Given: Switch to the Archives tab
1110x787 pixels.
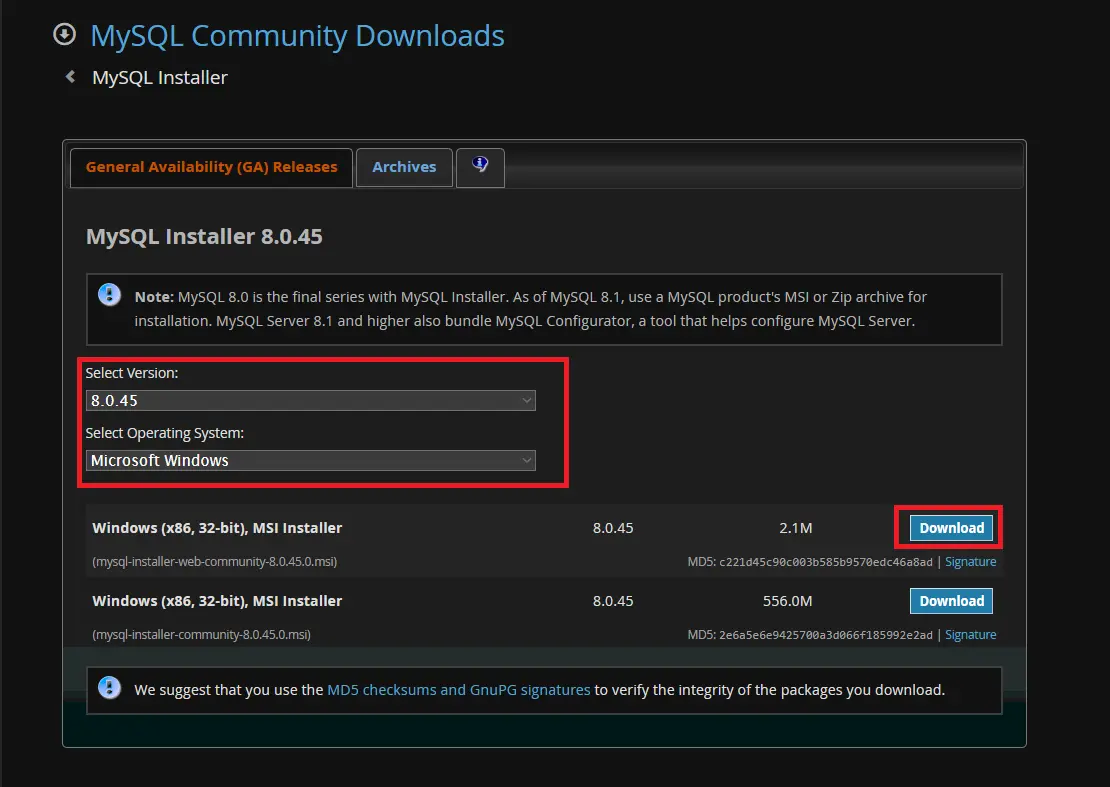Looking at the screenshot, I should tap(404, 167).
